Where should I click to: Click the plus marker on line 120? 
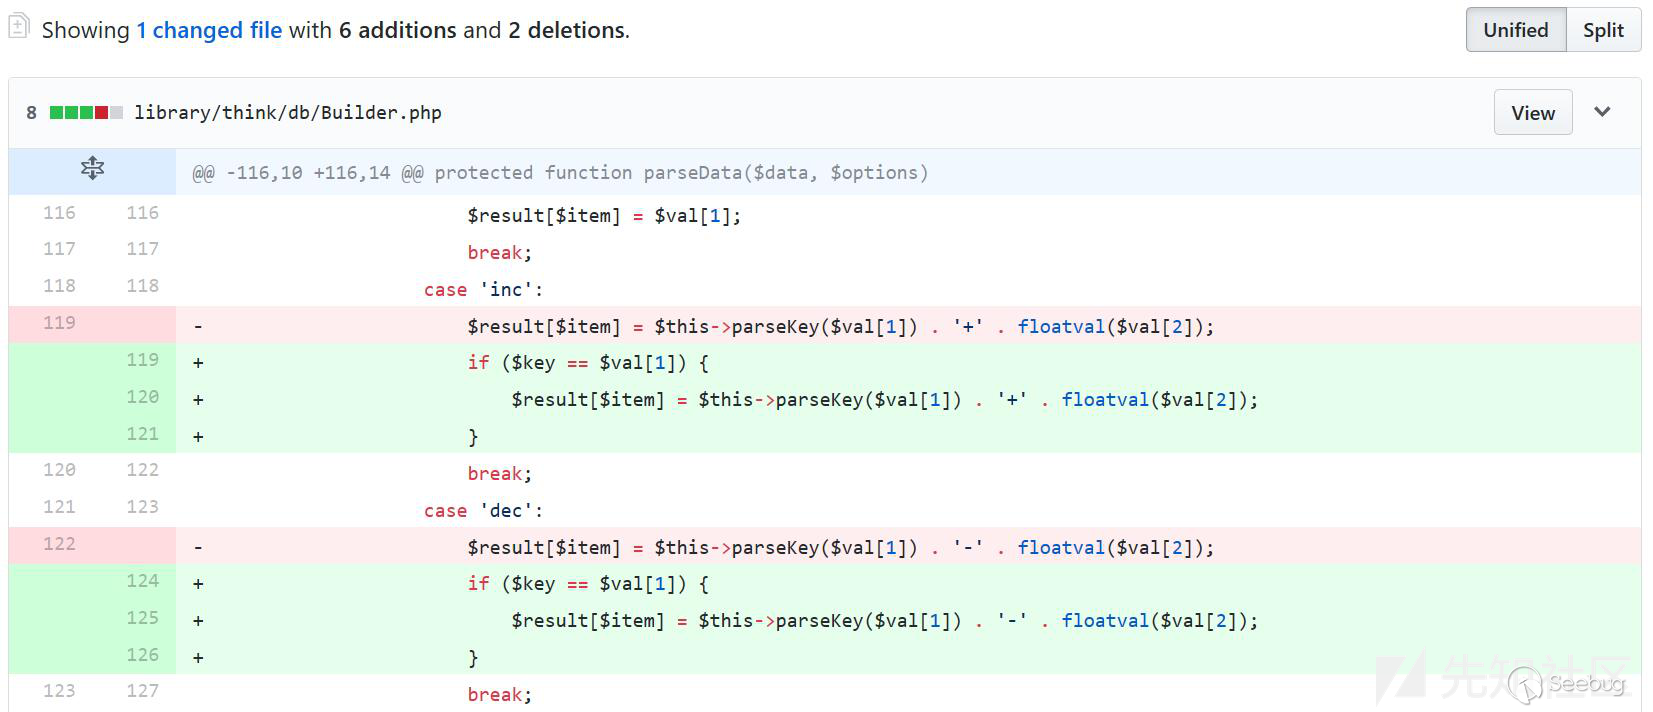coord(198,400)
